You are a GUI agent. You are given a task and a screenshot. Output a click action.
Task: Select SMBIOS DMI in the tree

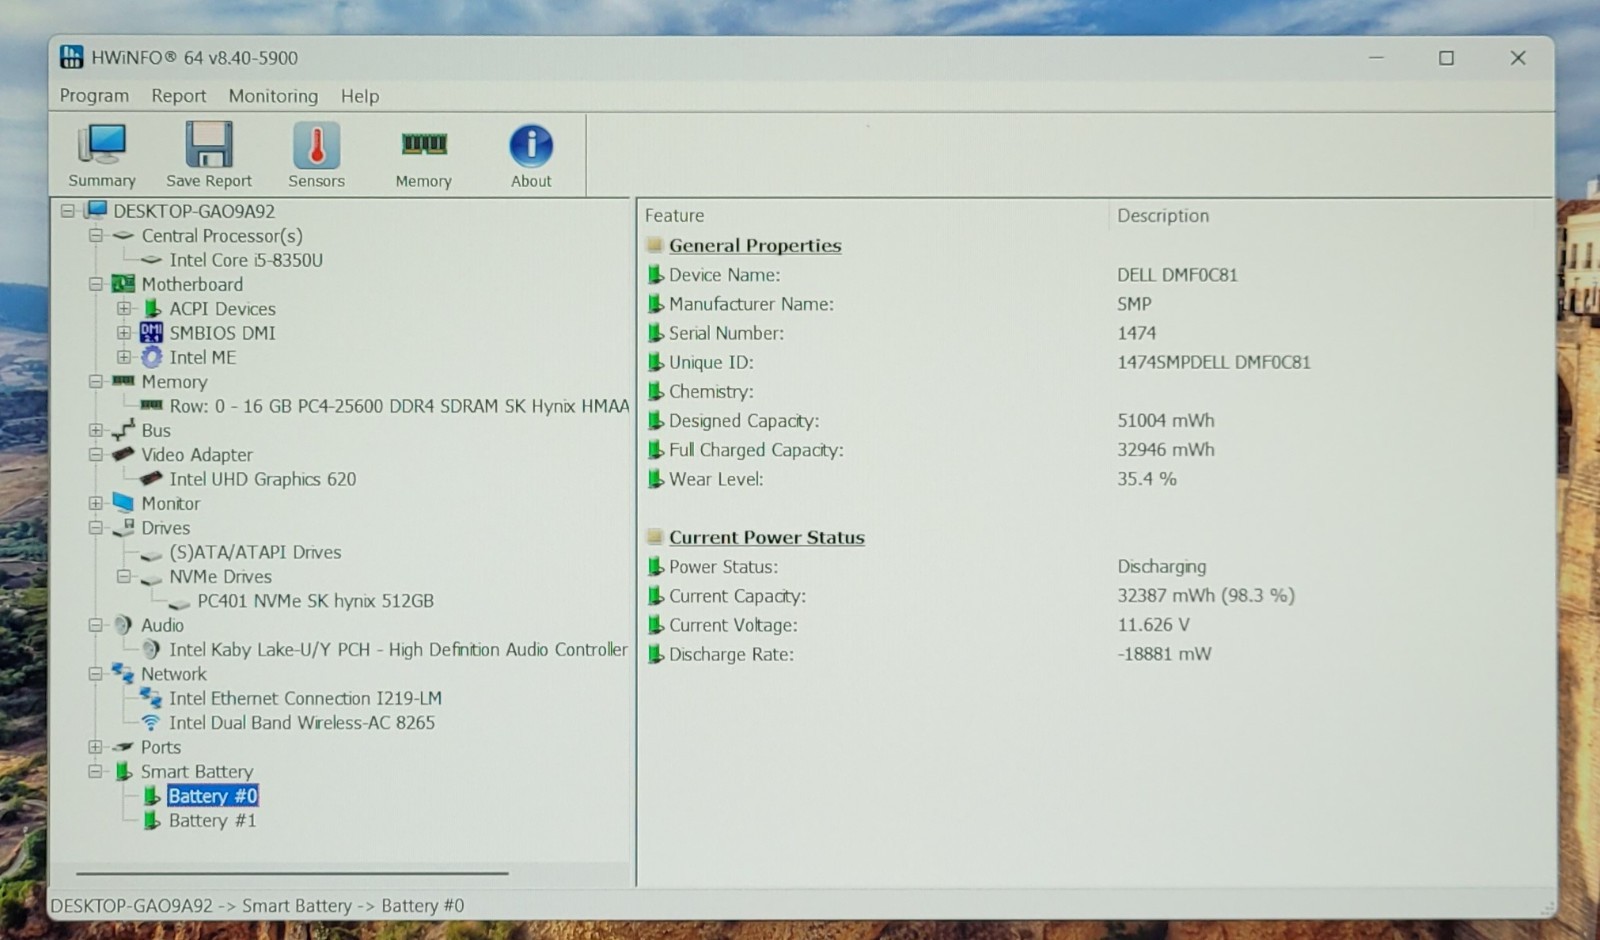tap(222, 333)
